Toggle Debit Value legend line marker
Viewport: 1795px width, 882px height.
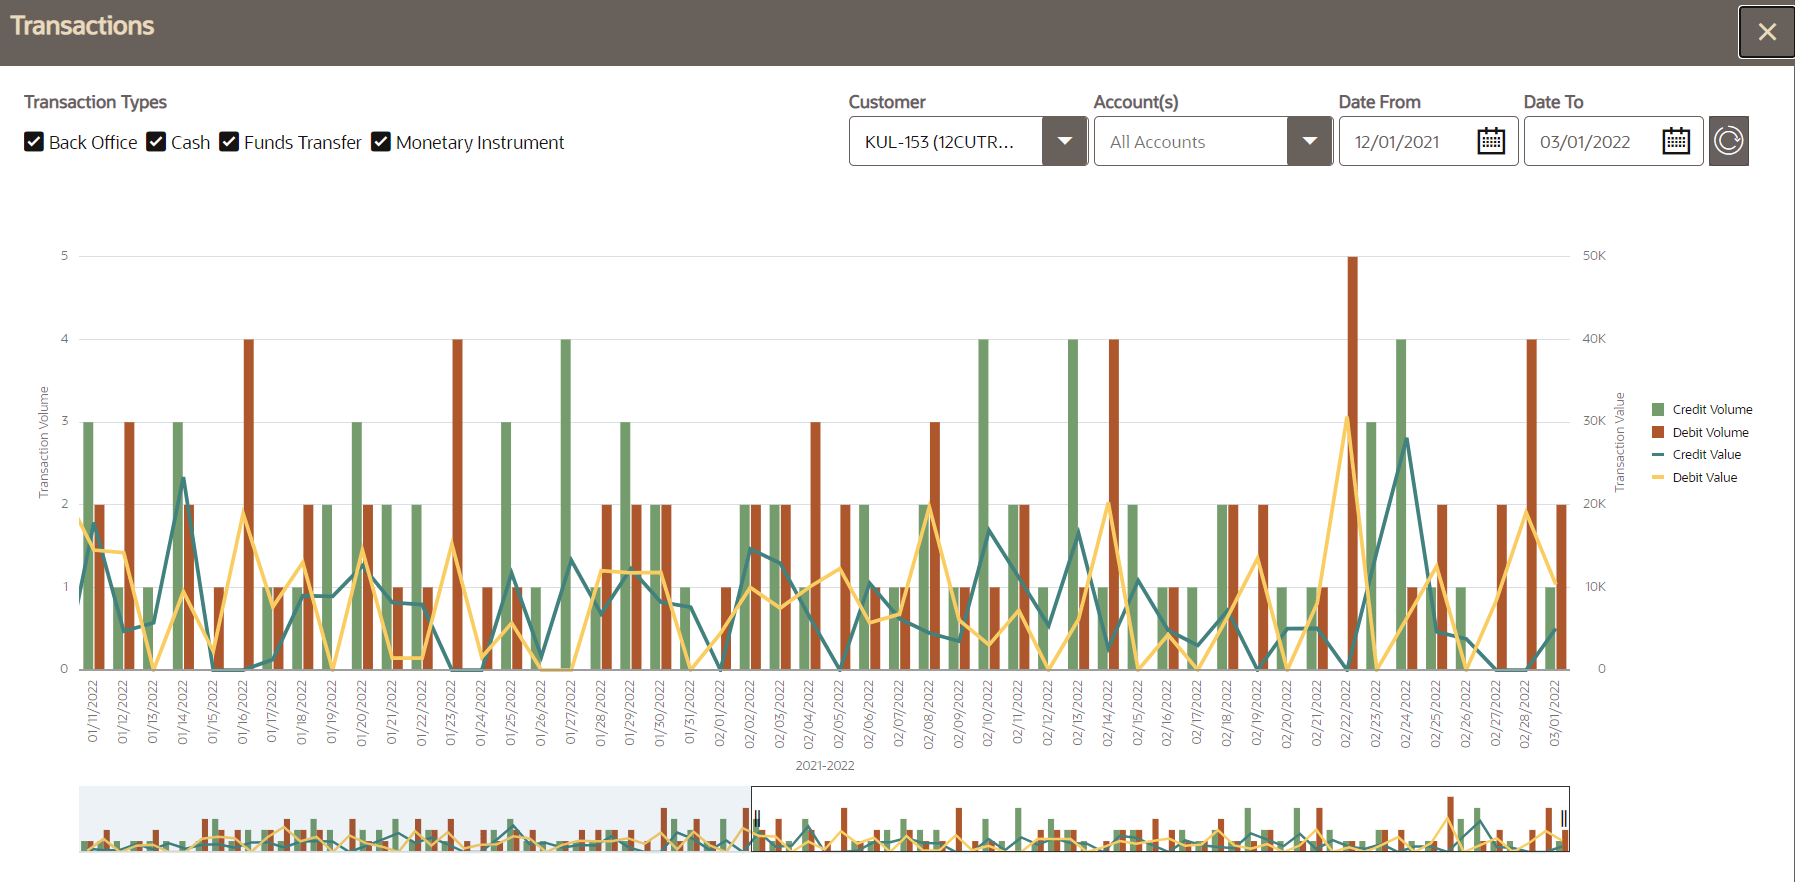[1658, 477]
